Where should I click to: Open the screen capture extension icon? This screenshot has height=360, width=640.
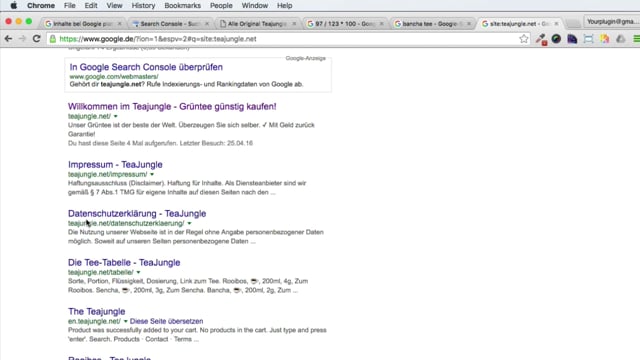tap(588, 39)
